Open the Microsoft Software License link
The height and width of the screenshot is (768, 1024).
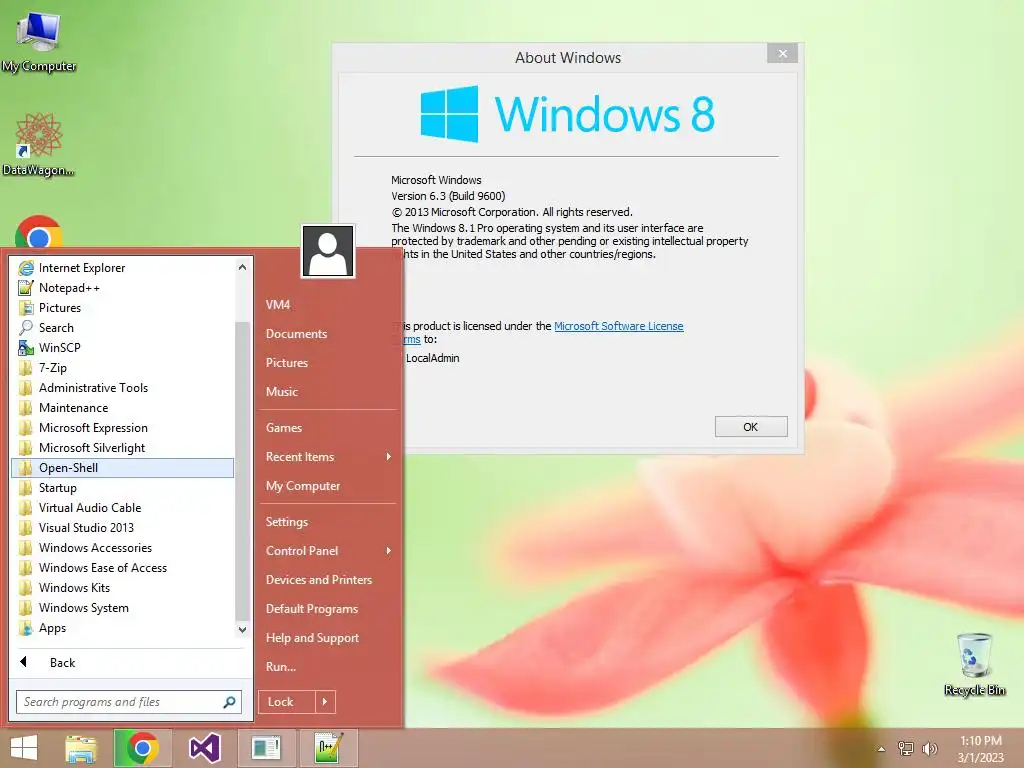[x=618, y=326]
